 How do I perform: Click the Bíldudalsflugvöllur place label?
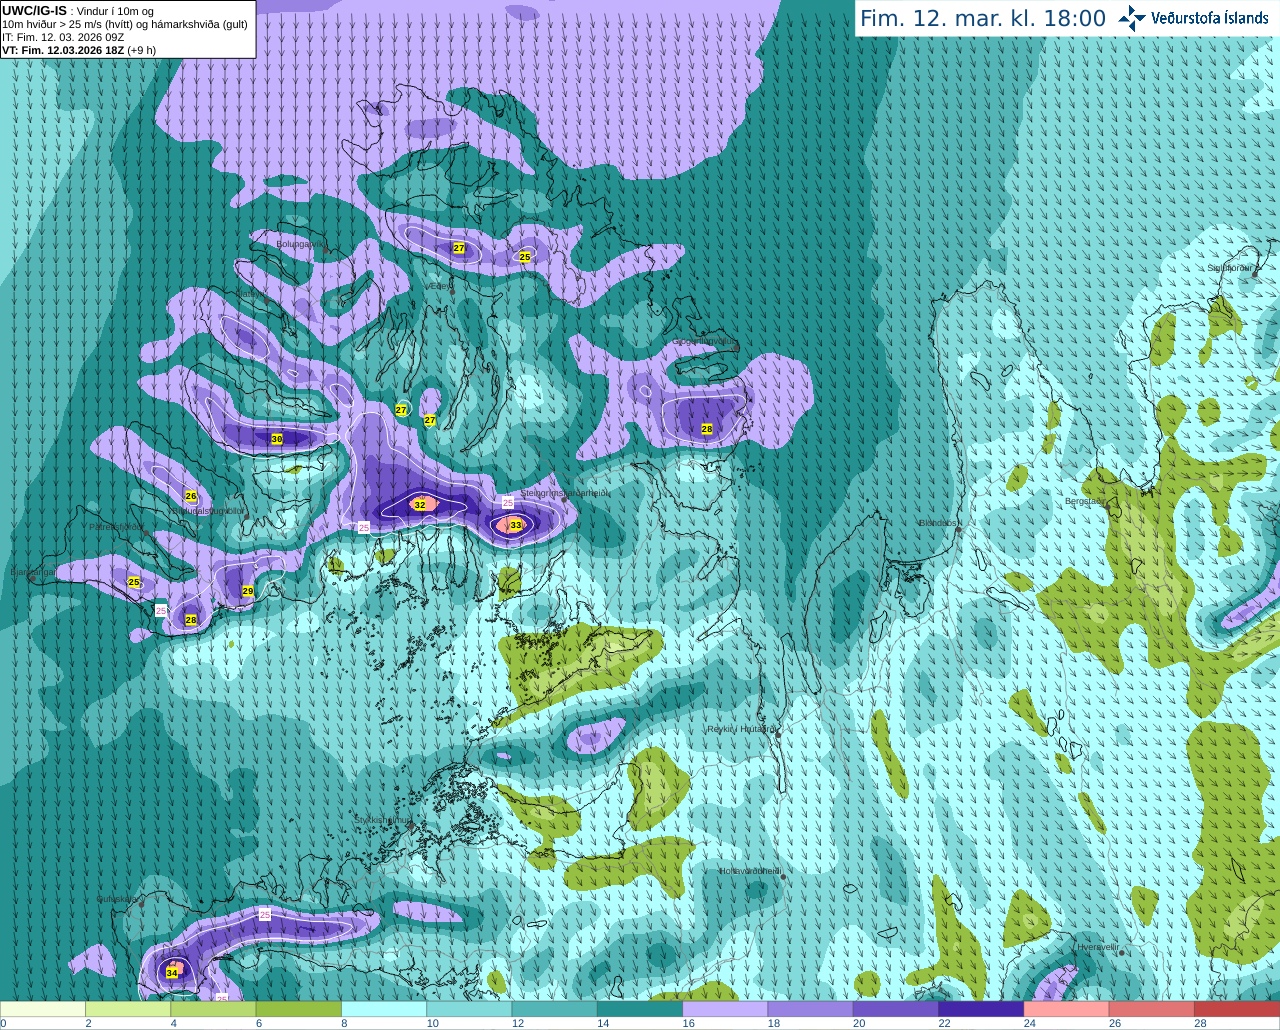pos(207,510)
